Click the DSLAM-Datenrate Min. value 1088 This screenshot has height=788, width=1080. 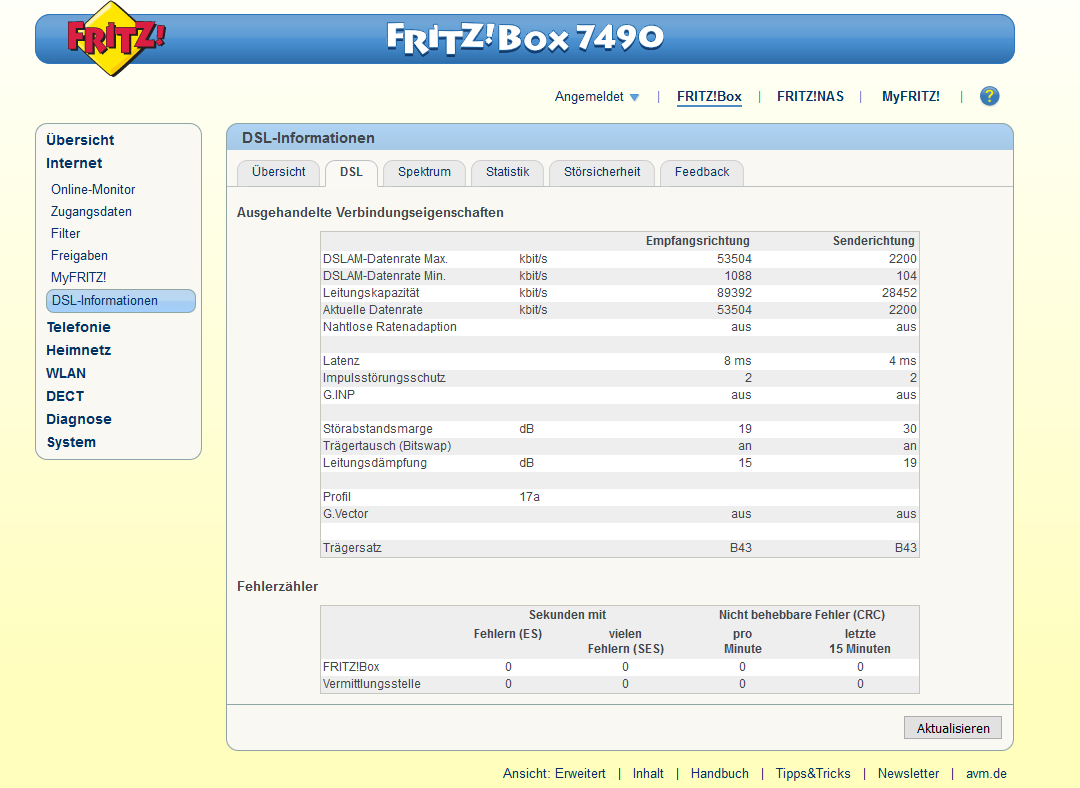pyautogui.click(x=738, y=276)
